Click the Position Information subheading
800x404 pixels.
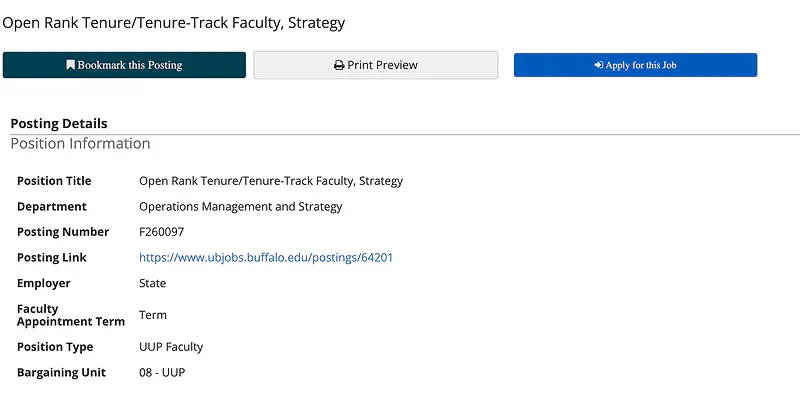81,143
